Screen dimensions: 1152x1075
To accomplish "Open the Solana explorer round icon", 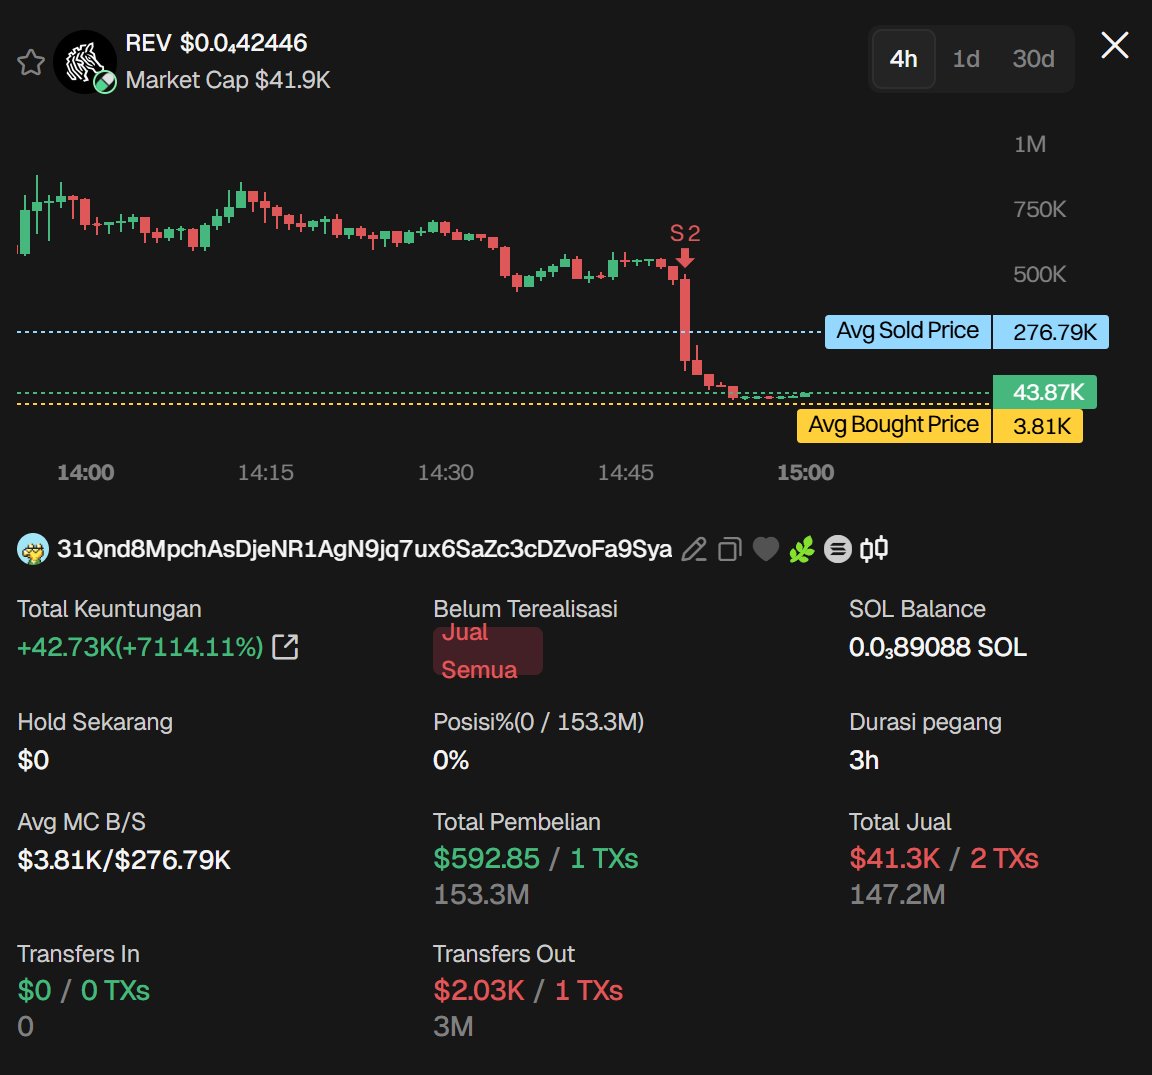I will click(838, 549).
